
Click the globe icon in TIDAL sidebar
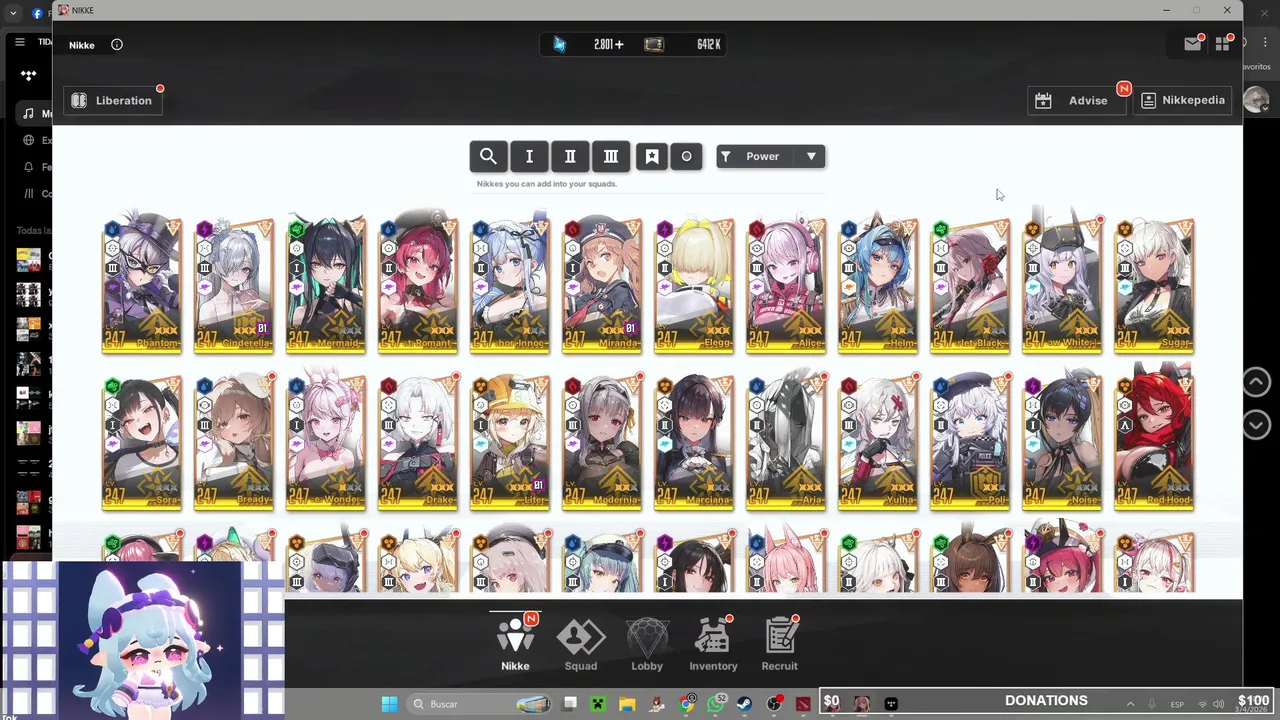coord(28,140)
